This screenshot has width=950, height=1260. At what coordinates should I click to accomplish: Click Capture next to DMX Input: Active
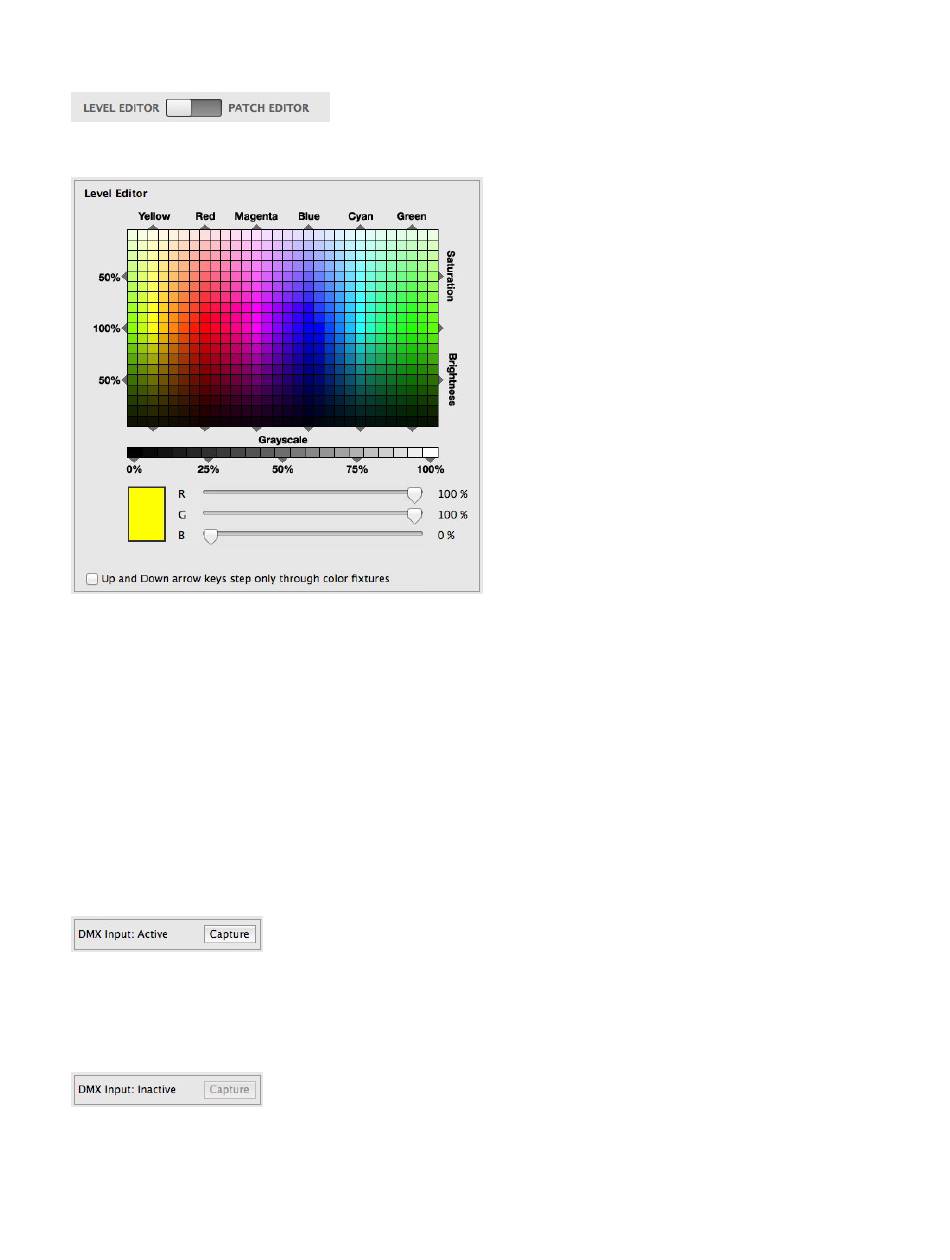230,934
